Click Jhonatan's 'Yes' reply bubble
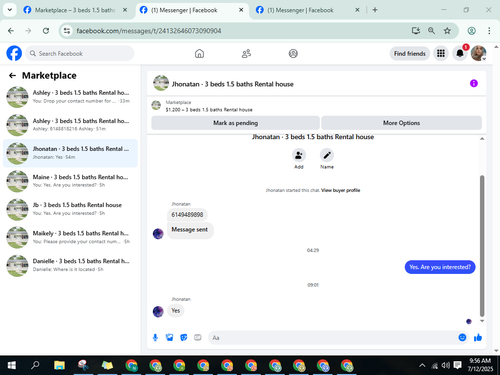This screenshot has height=375, width=500. coord(176,311)
